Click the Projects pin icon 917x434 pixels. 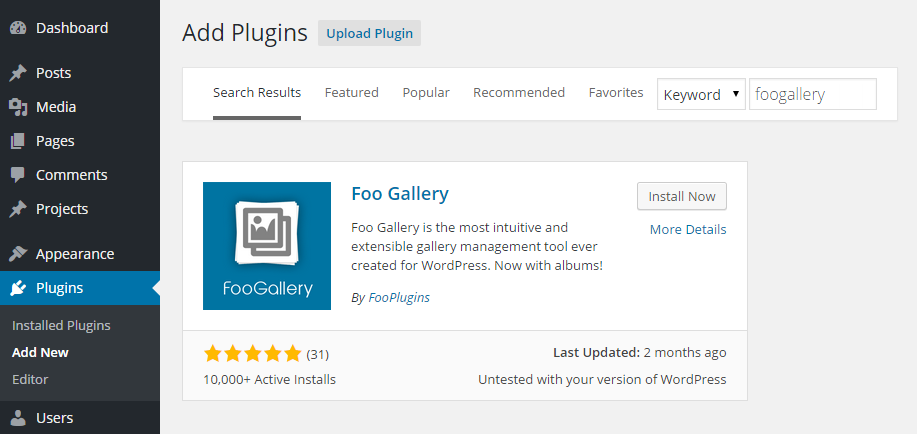pos(18,209)
